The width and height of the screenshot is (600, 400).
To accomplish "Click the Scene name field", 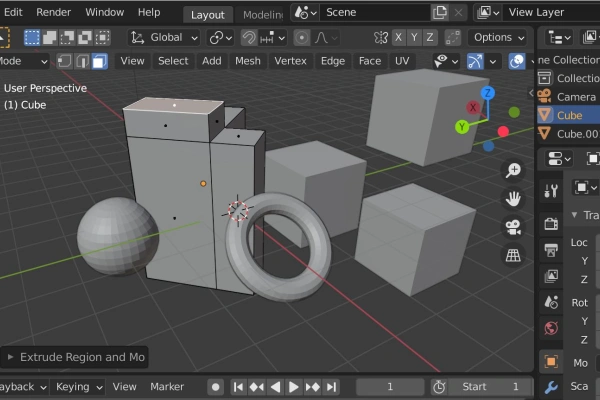I will [x=375, y=13].
